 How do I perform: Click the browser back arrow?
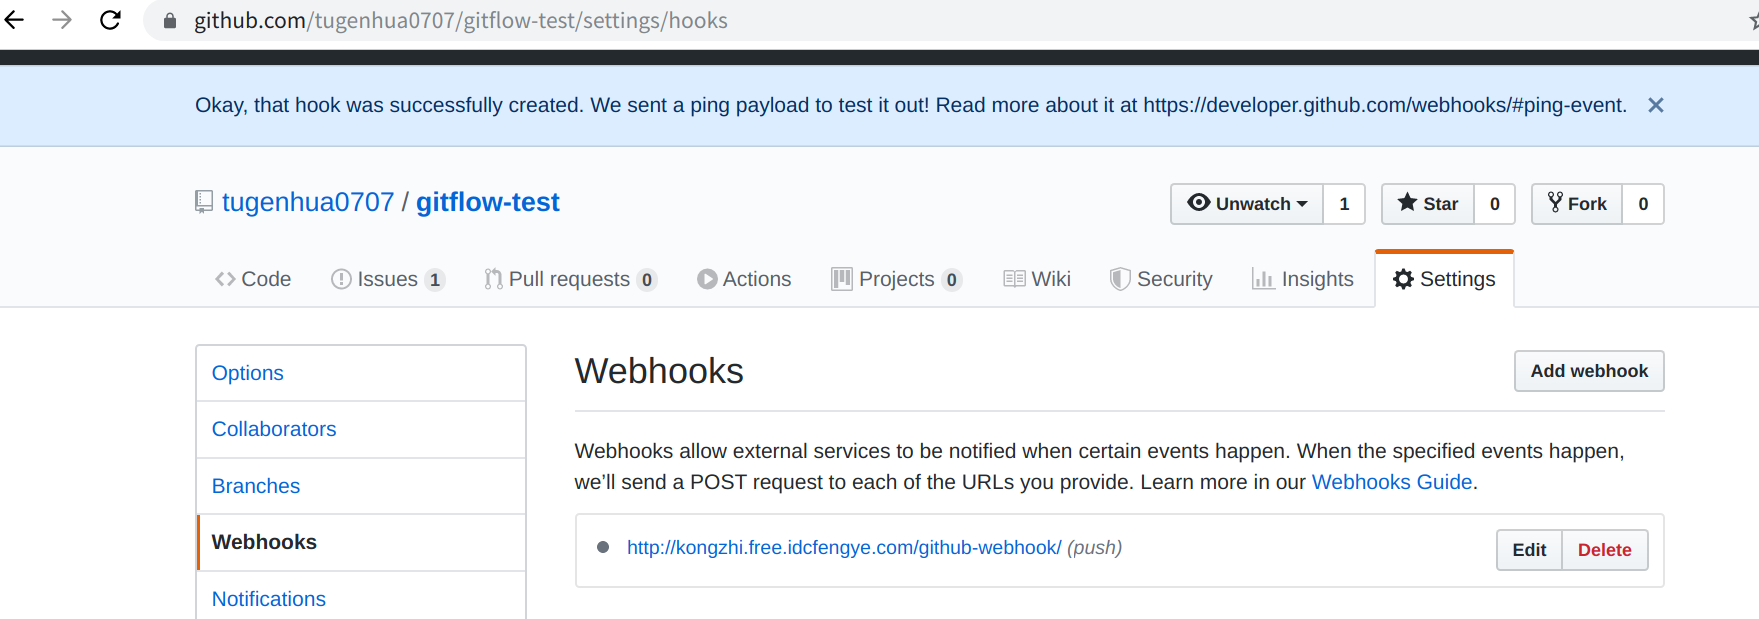pos(14,20)
